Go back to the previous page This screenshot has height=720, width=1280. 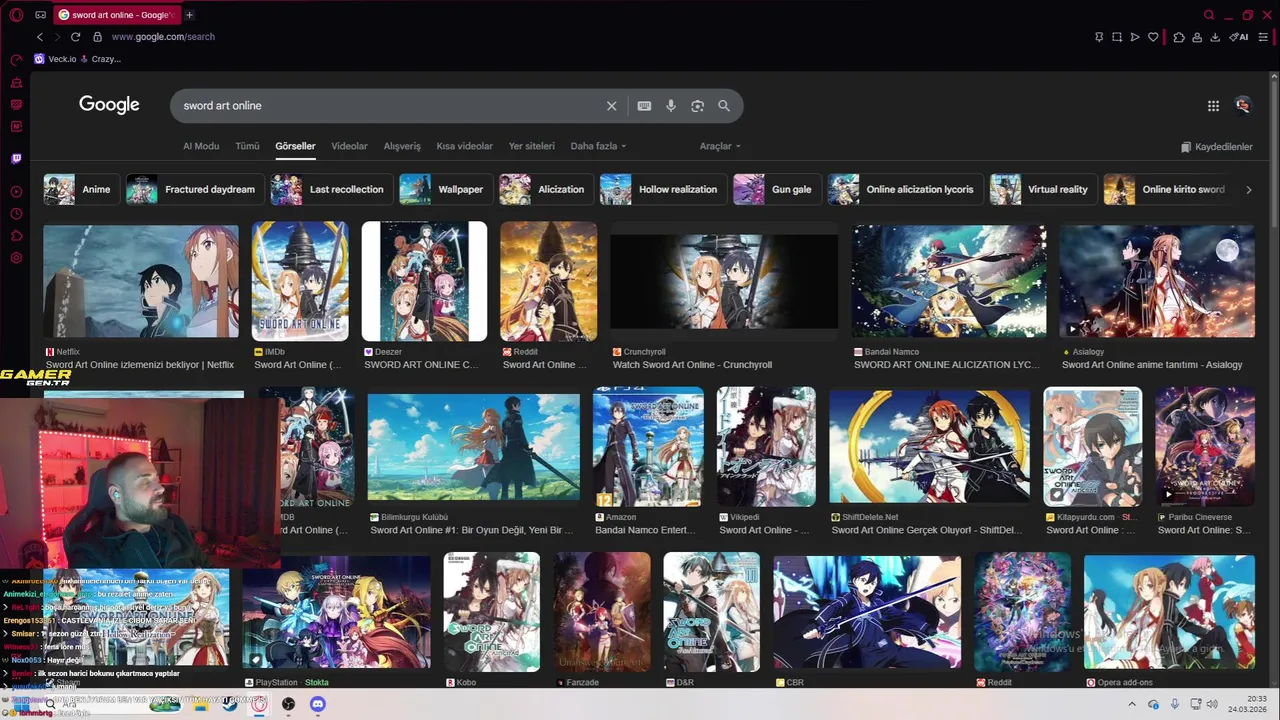[40, 37]
